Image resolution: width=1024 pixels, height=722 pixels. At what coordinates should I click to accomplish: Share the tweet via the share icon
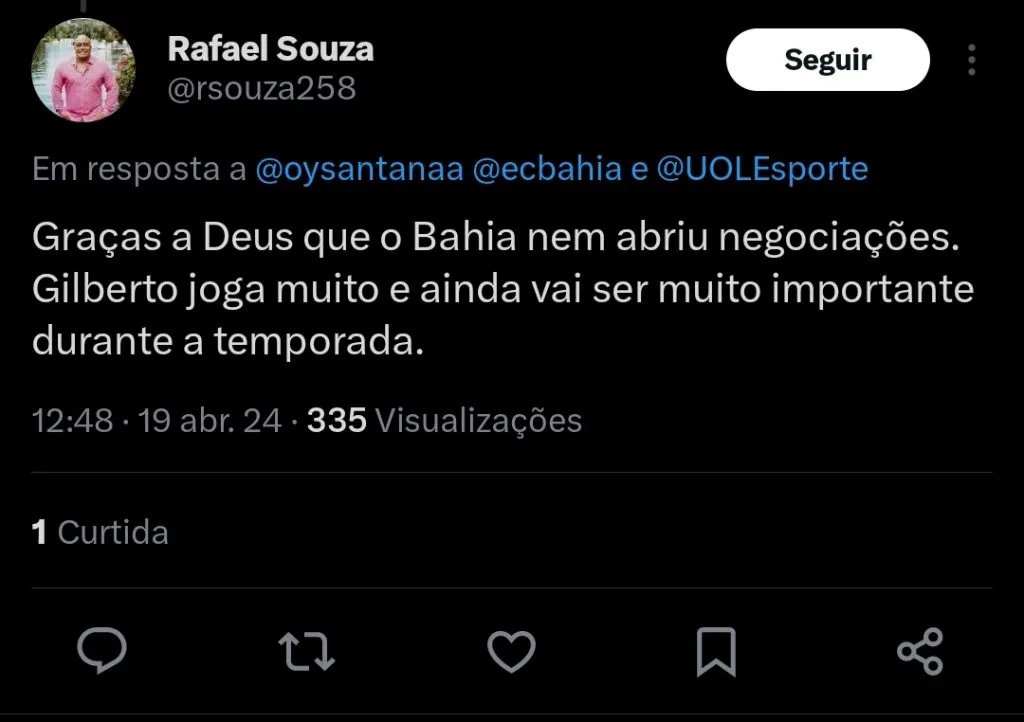point(919,651)
